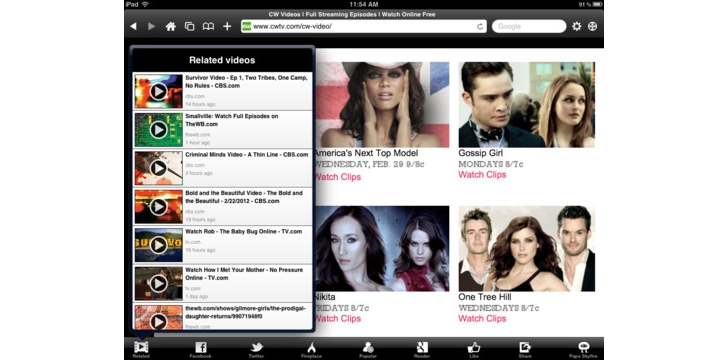Screen dimensions: 728x360
Task: Go forward with the right arrow button
Action: pyautogui.click(x=151, y=26)
